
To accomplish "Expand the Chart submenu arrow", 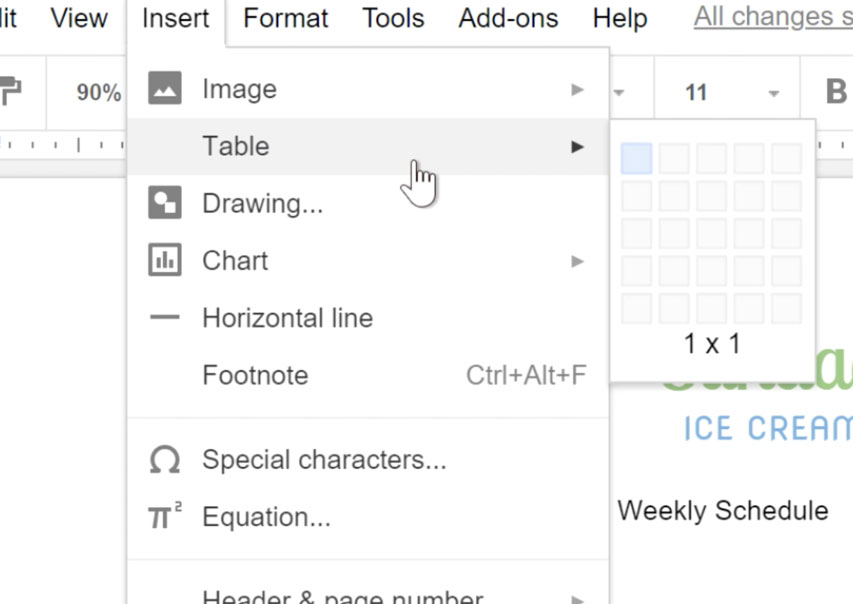I will [578, 260].
